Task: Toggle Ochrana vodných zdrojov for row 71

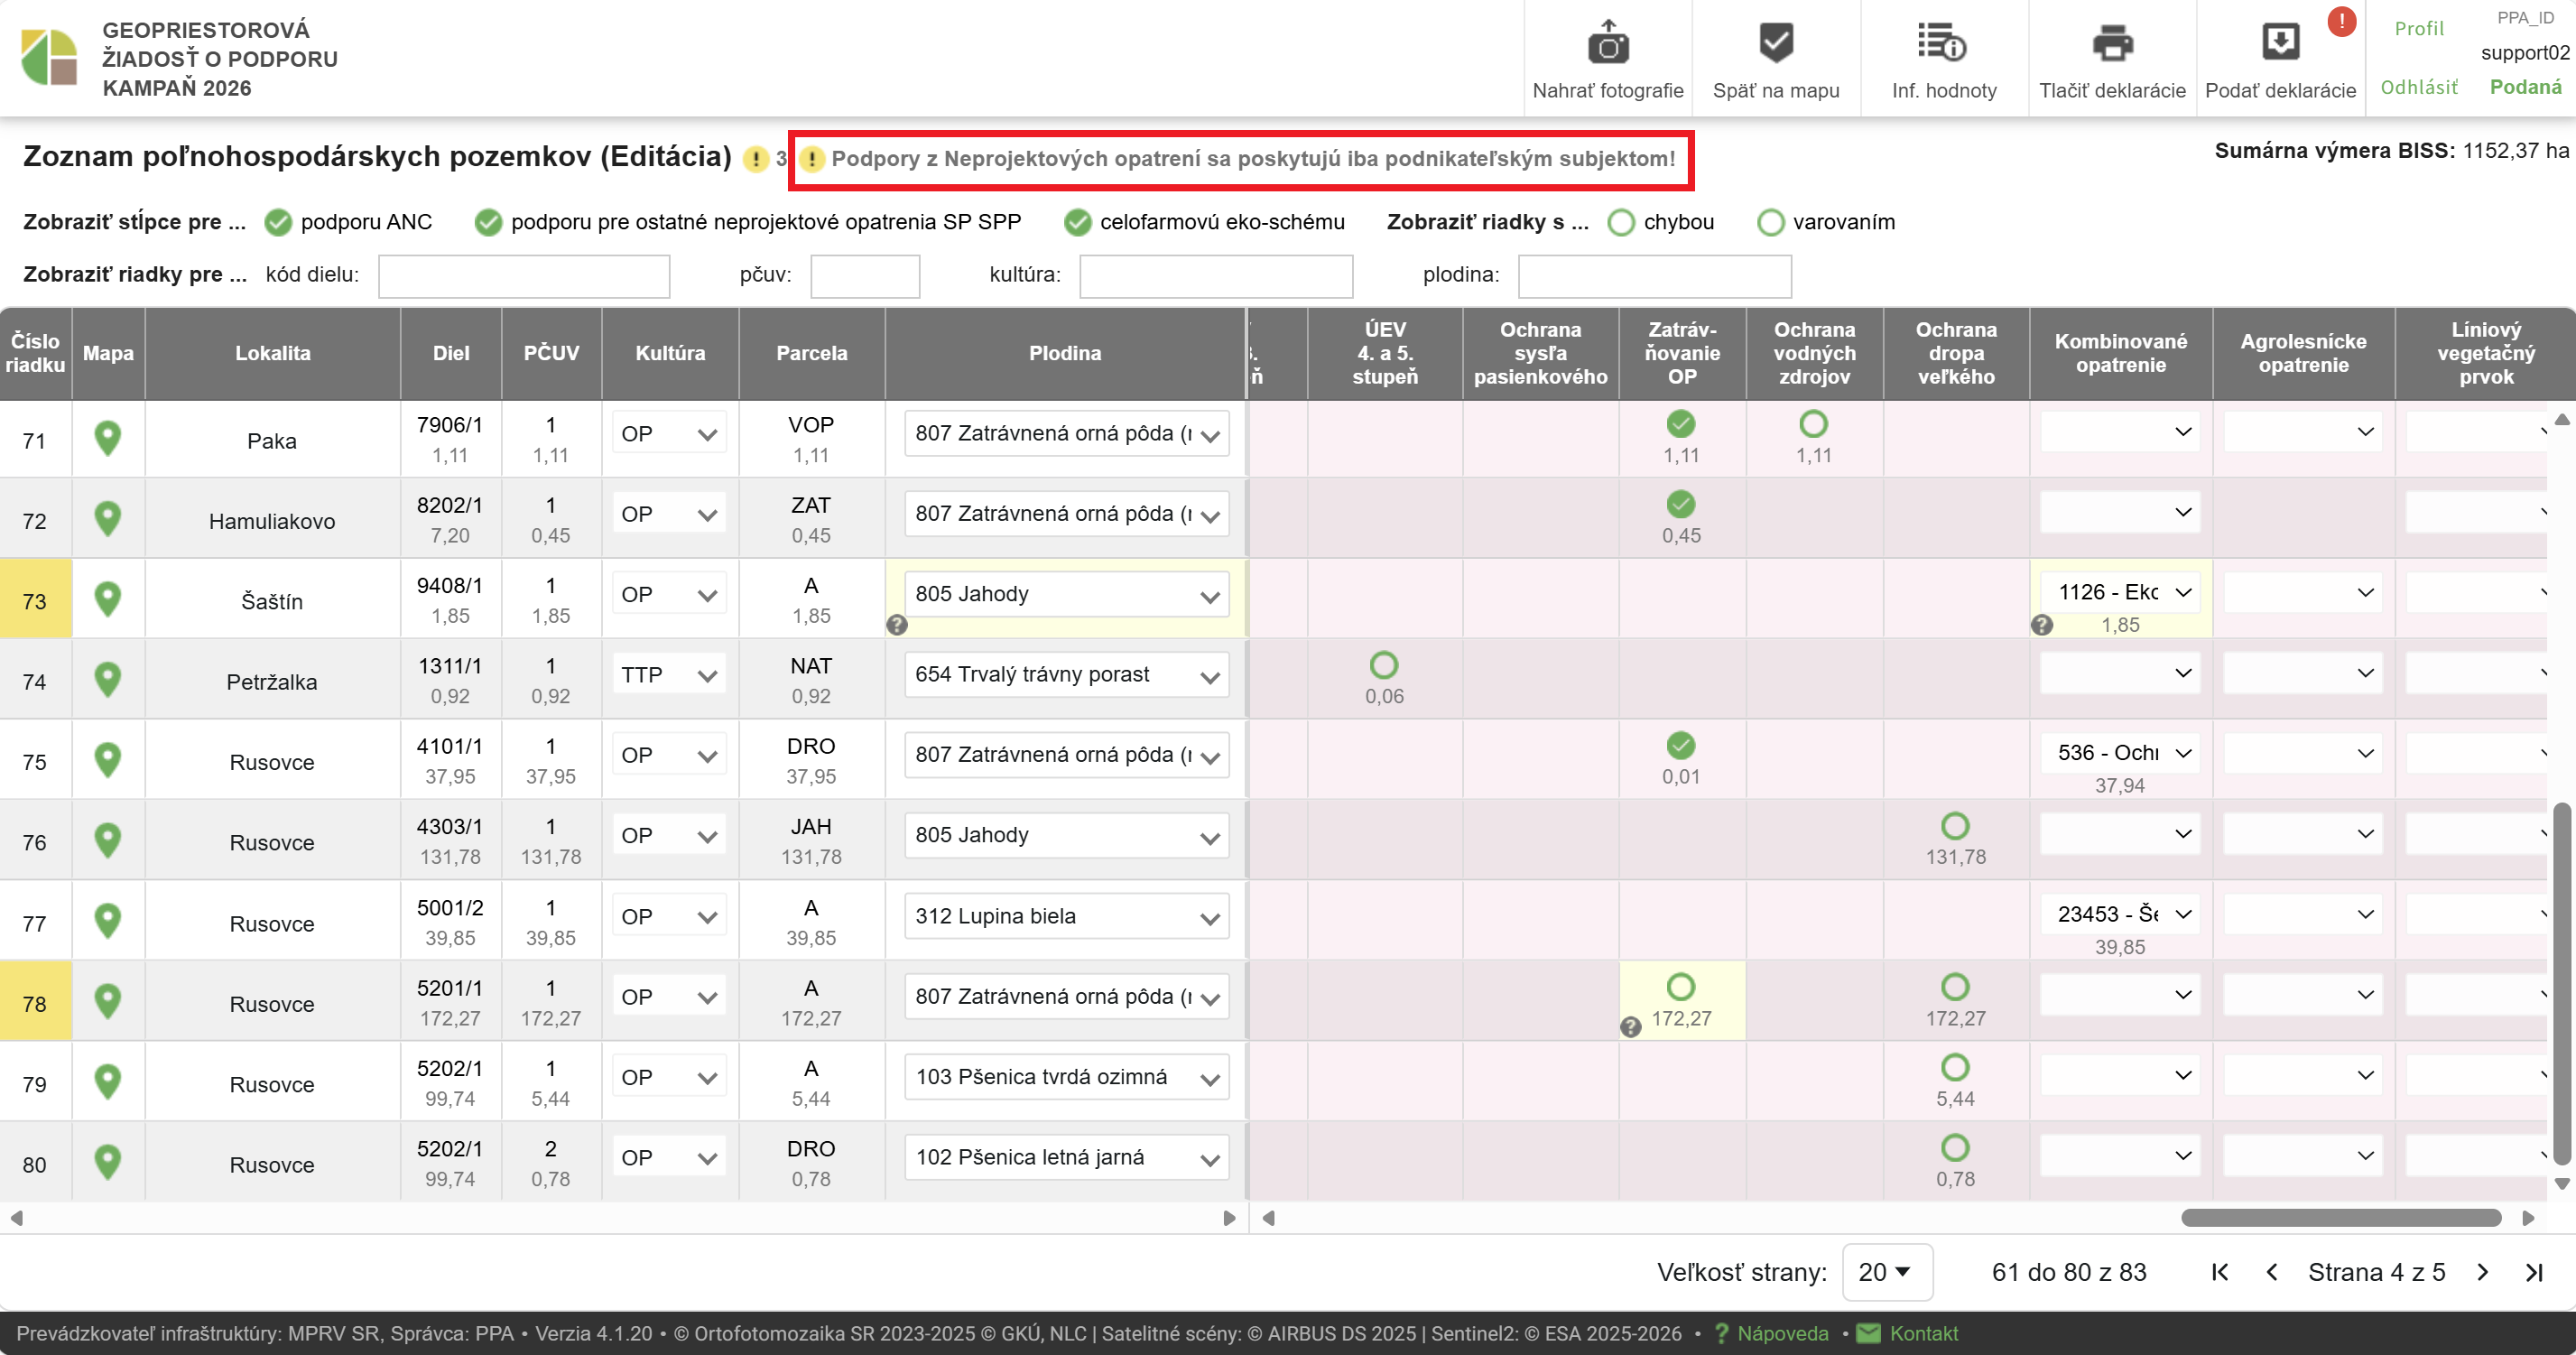Action: coord(1812,424)
